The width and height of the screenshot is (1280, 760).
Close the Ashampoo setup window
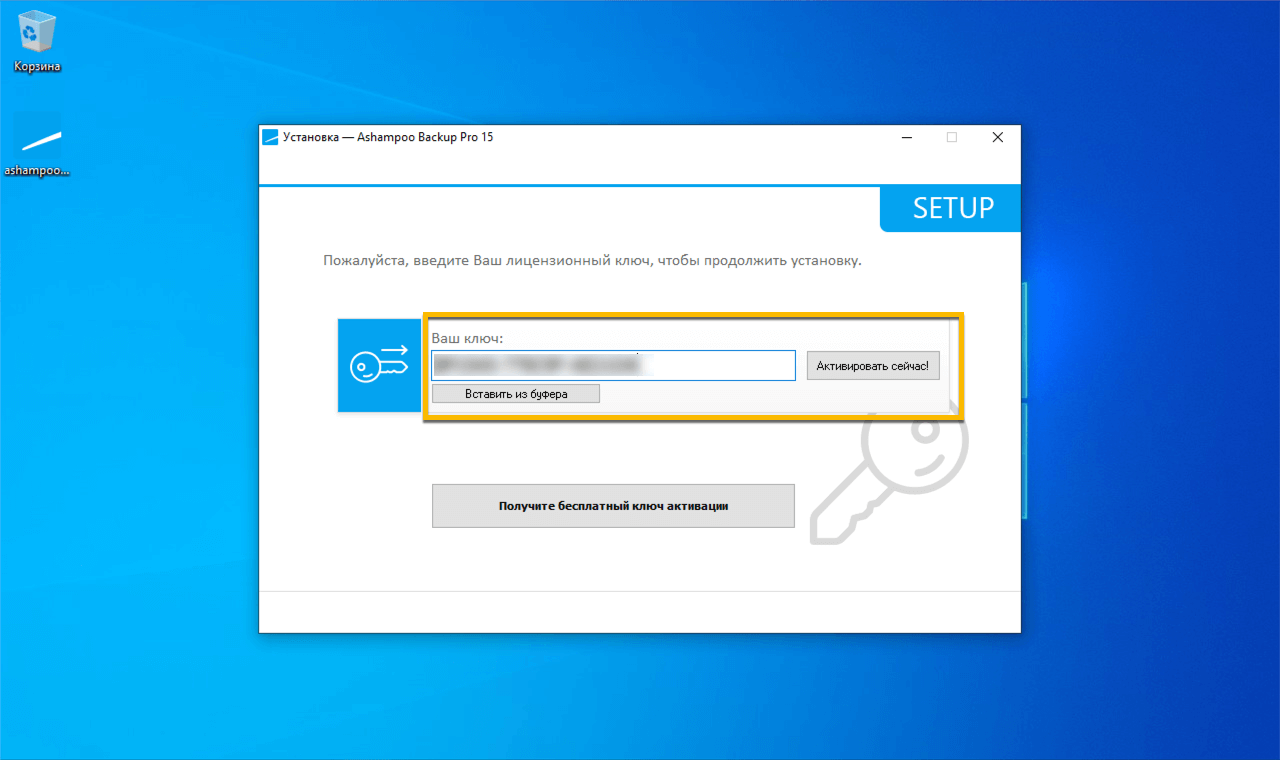point(997,138)
